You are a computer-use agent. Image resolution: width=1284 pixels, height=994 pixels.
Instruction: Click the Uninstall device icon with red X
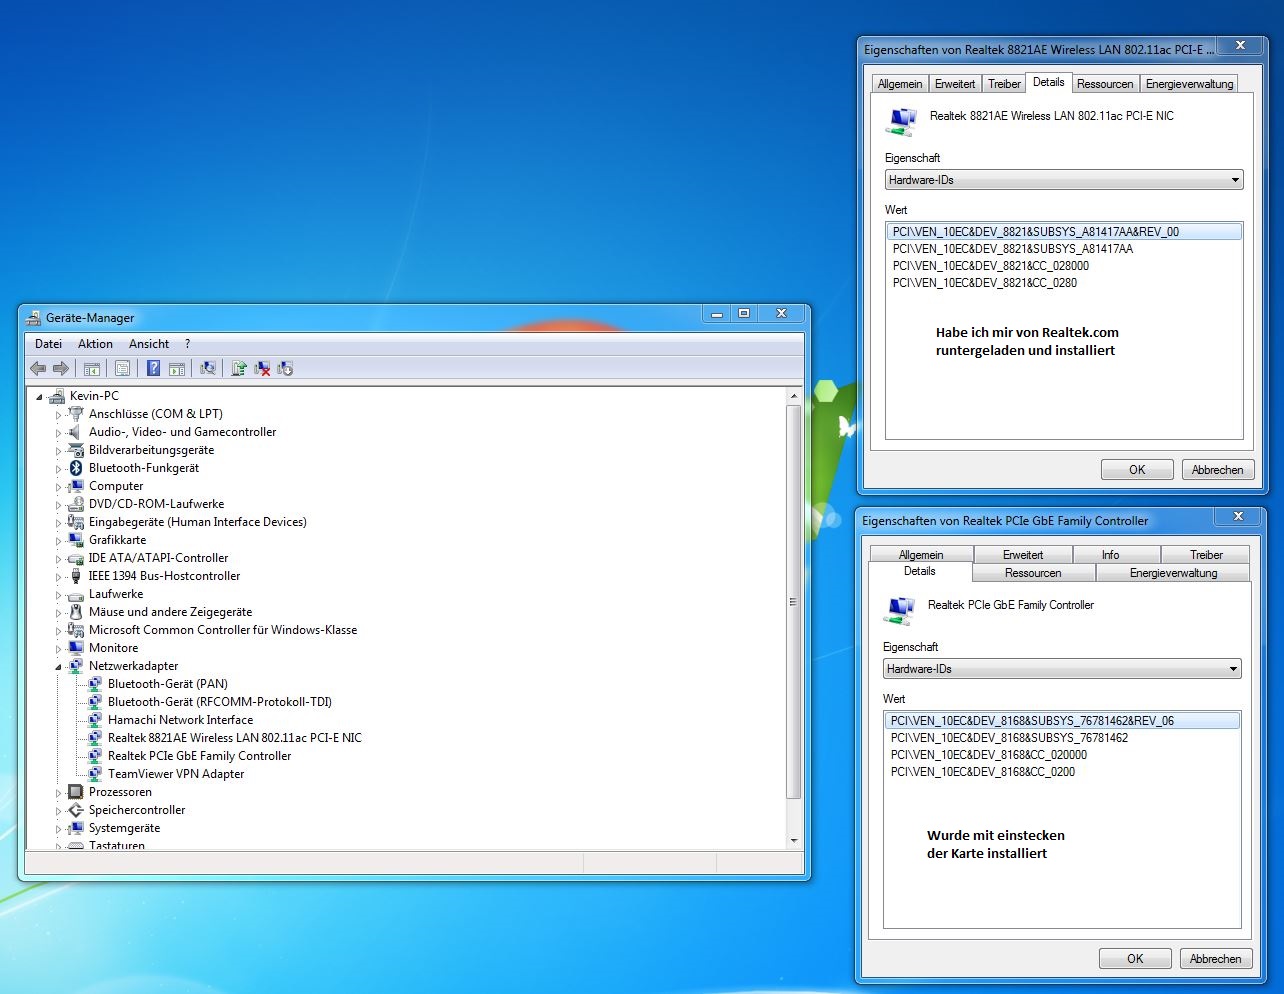(262, 368)
